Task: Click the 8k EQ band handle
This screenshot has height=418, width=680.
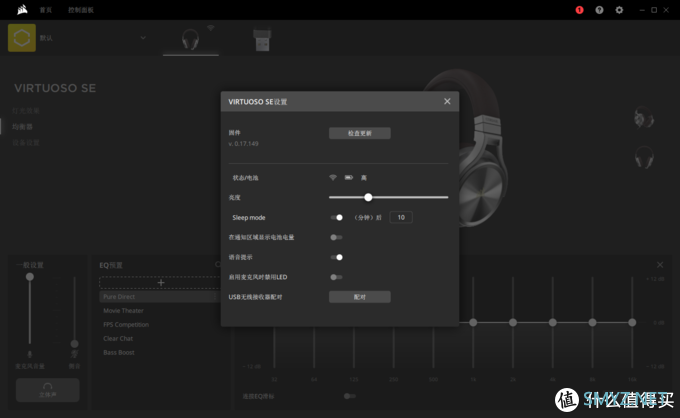Action: tap(592, 323)
